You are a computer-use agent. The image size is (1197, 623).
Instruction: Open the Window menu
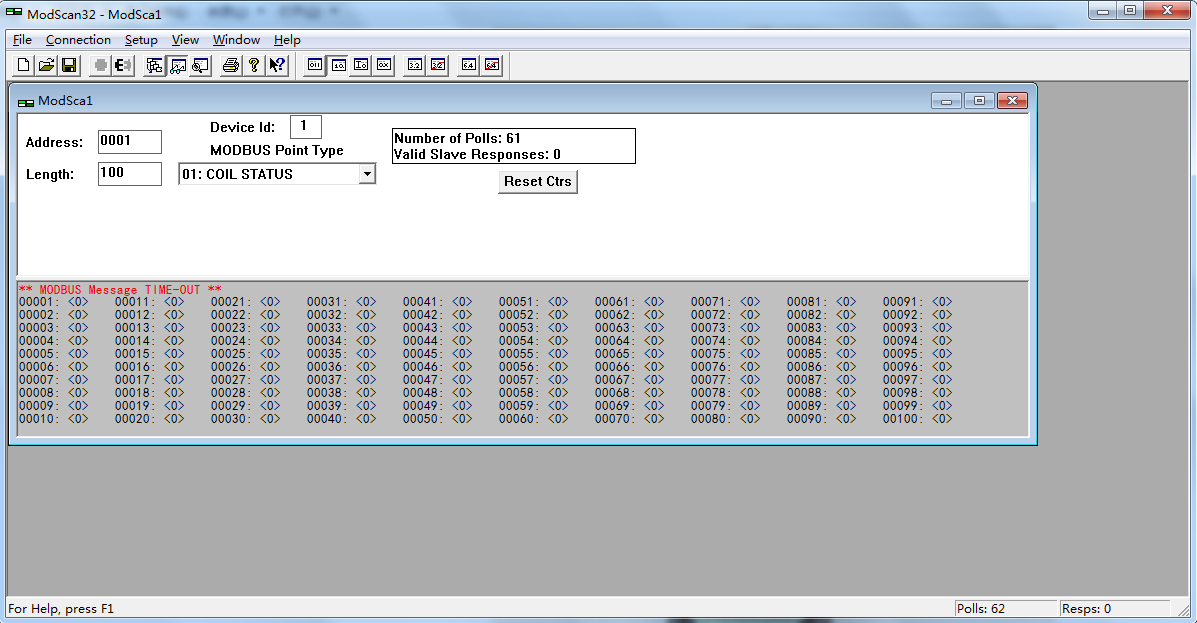pyautogui.click(x=236, y=40)
